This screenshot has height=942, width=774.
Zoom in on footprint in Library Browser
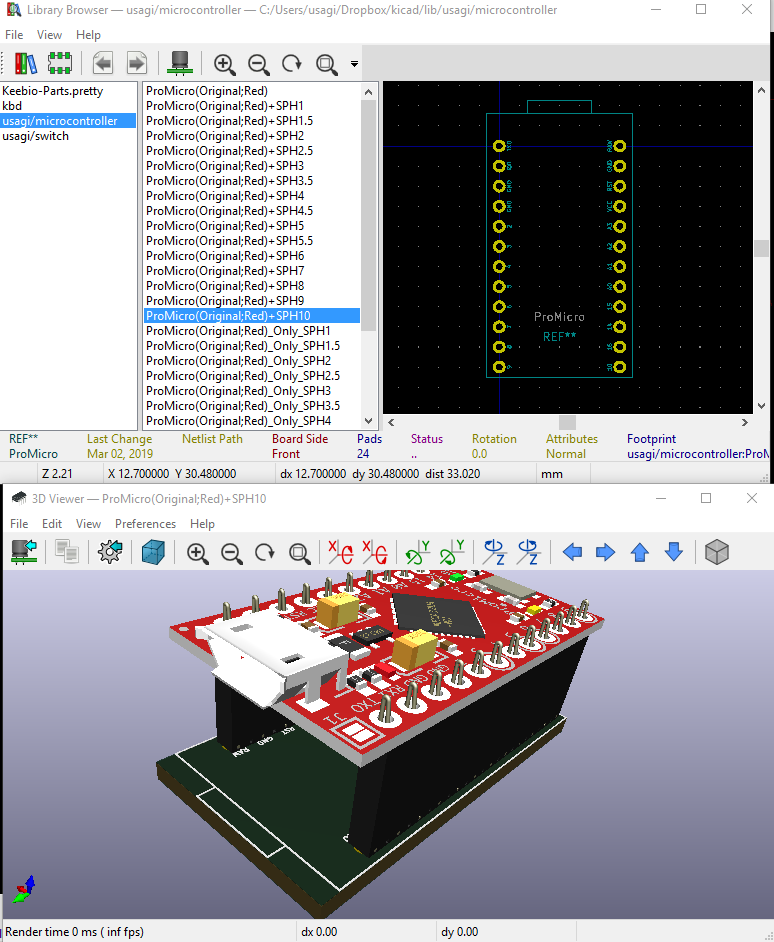point(224,64)
